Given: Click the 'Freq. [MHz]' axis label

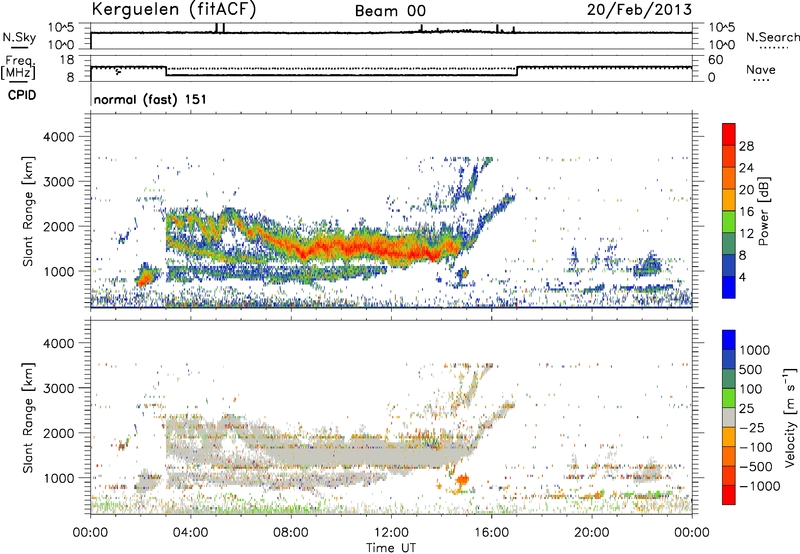Looking at the screenshot, I should [x=18, y=68].
